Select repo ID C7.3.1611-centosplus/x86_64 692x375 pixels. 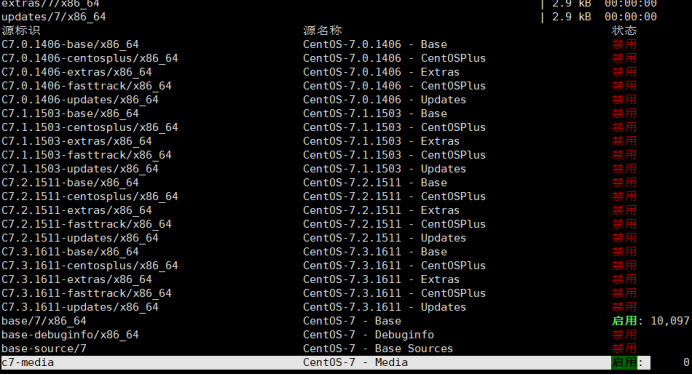pyautogui.click(x=90, y=266)
